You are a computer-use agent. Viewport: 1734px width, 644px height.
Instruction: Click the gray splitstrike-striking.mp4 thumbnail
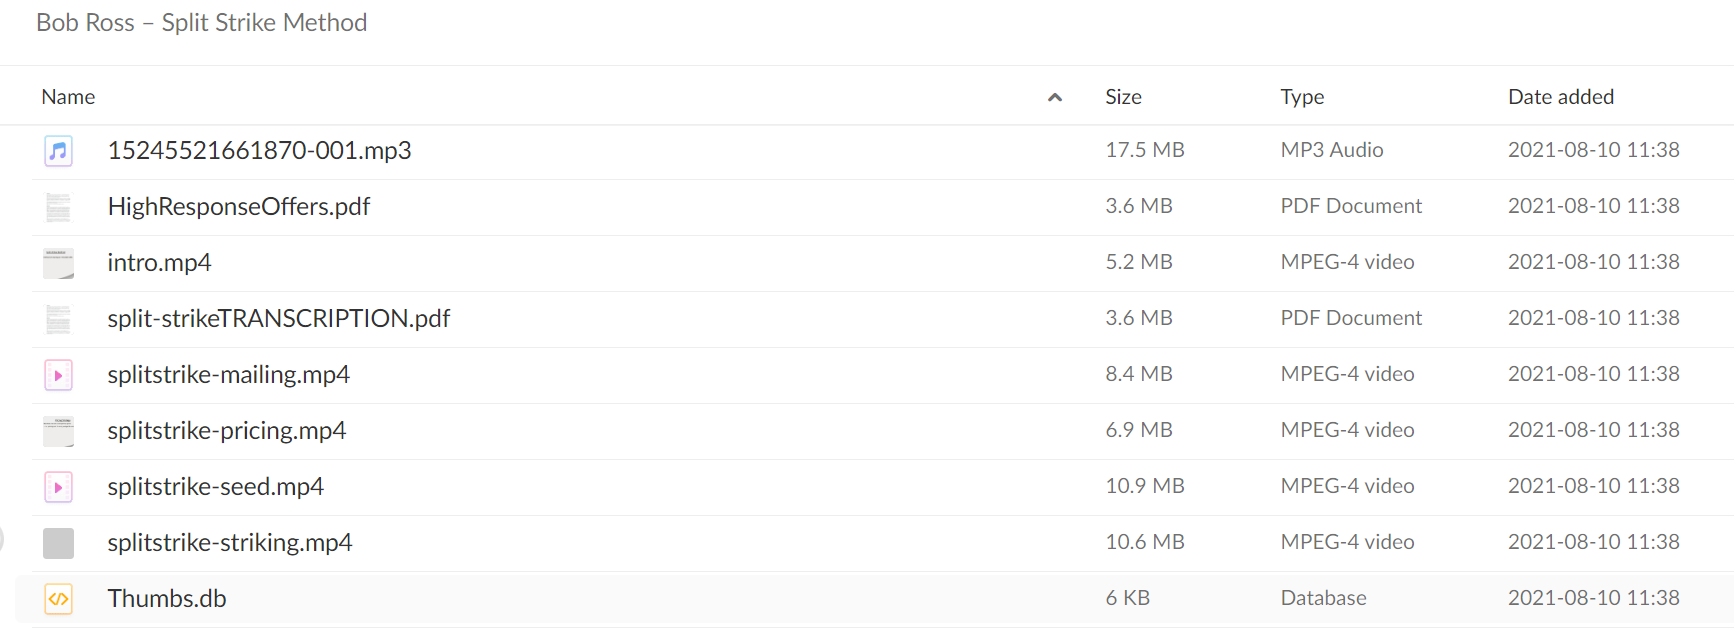point(58,543)
